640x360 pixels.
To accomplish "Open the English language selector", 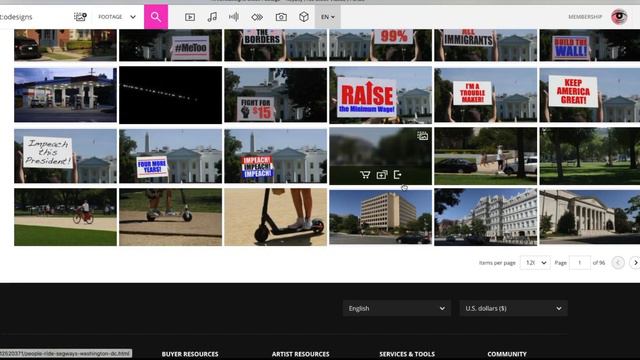I will (397, 308).
